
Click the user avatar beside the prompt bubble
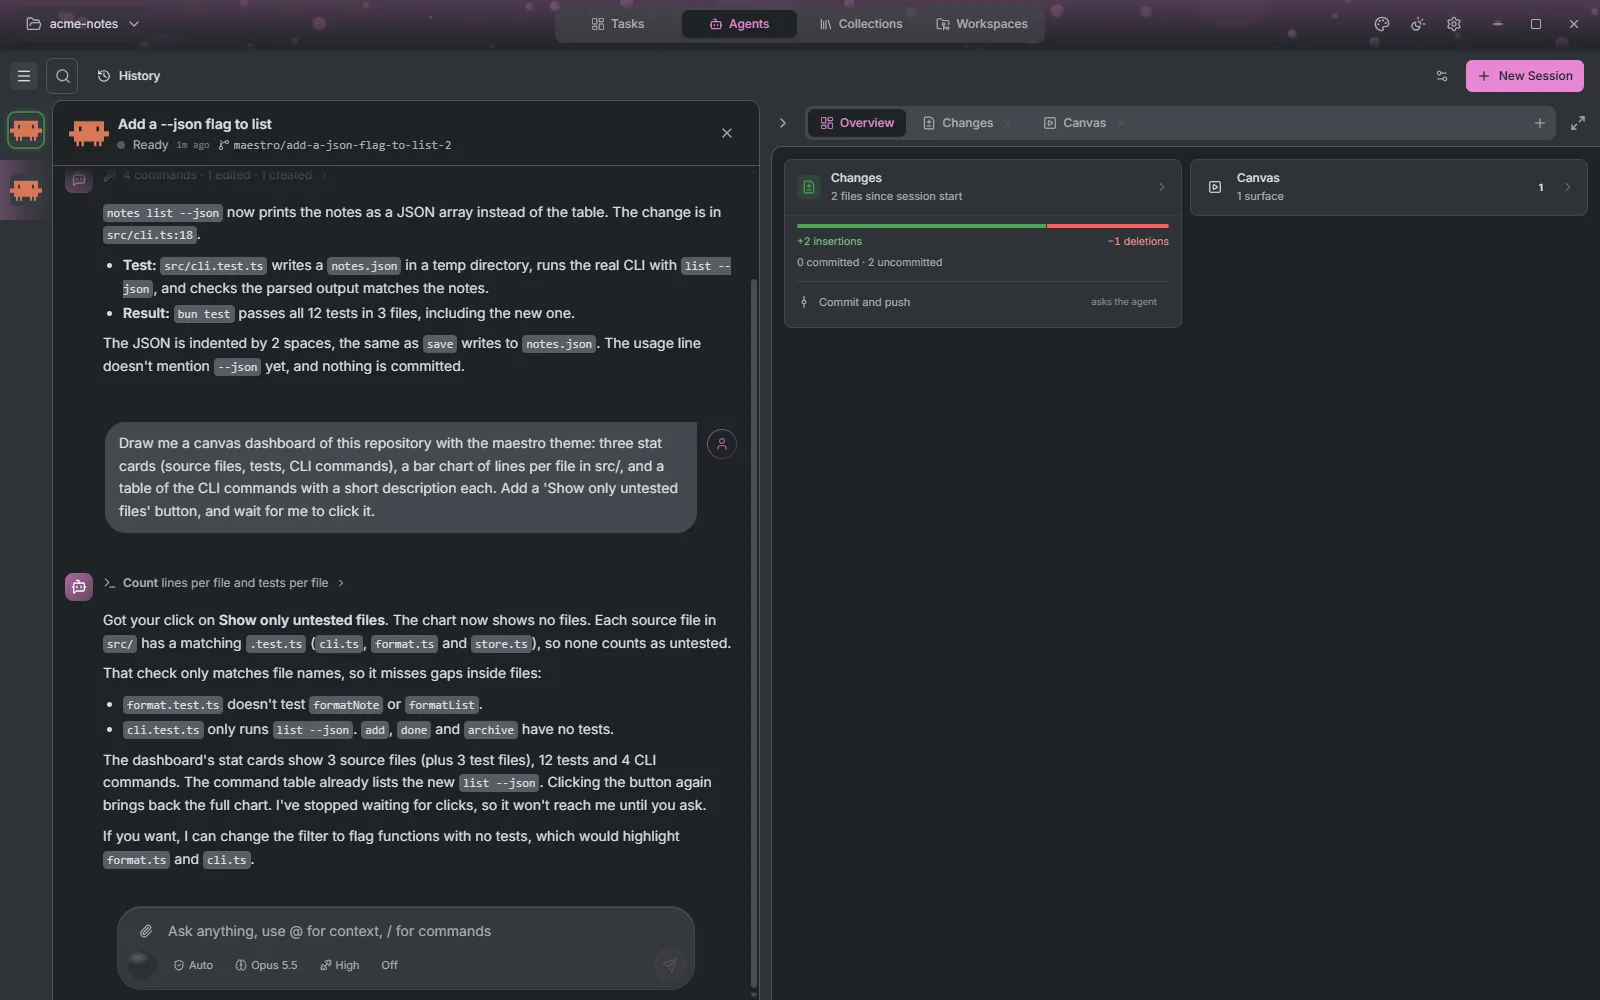point(722,444)
